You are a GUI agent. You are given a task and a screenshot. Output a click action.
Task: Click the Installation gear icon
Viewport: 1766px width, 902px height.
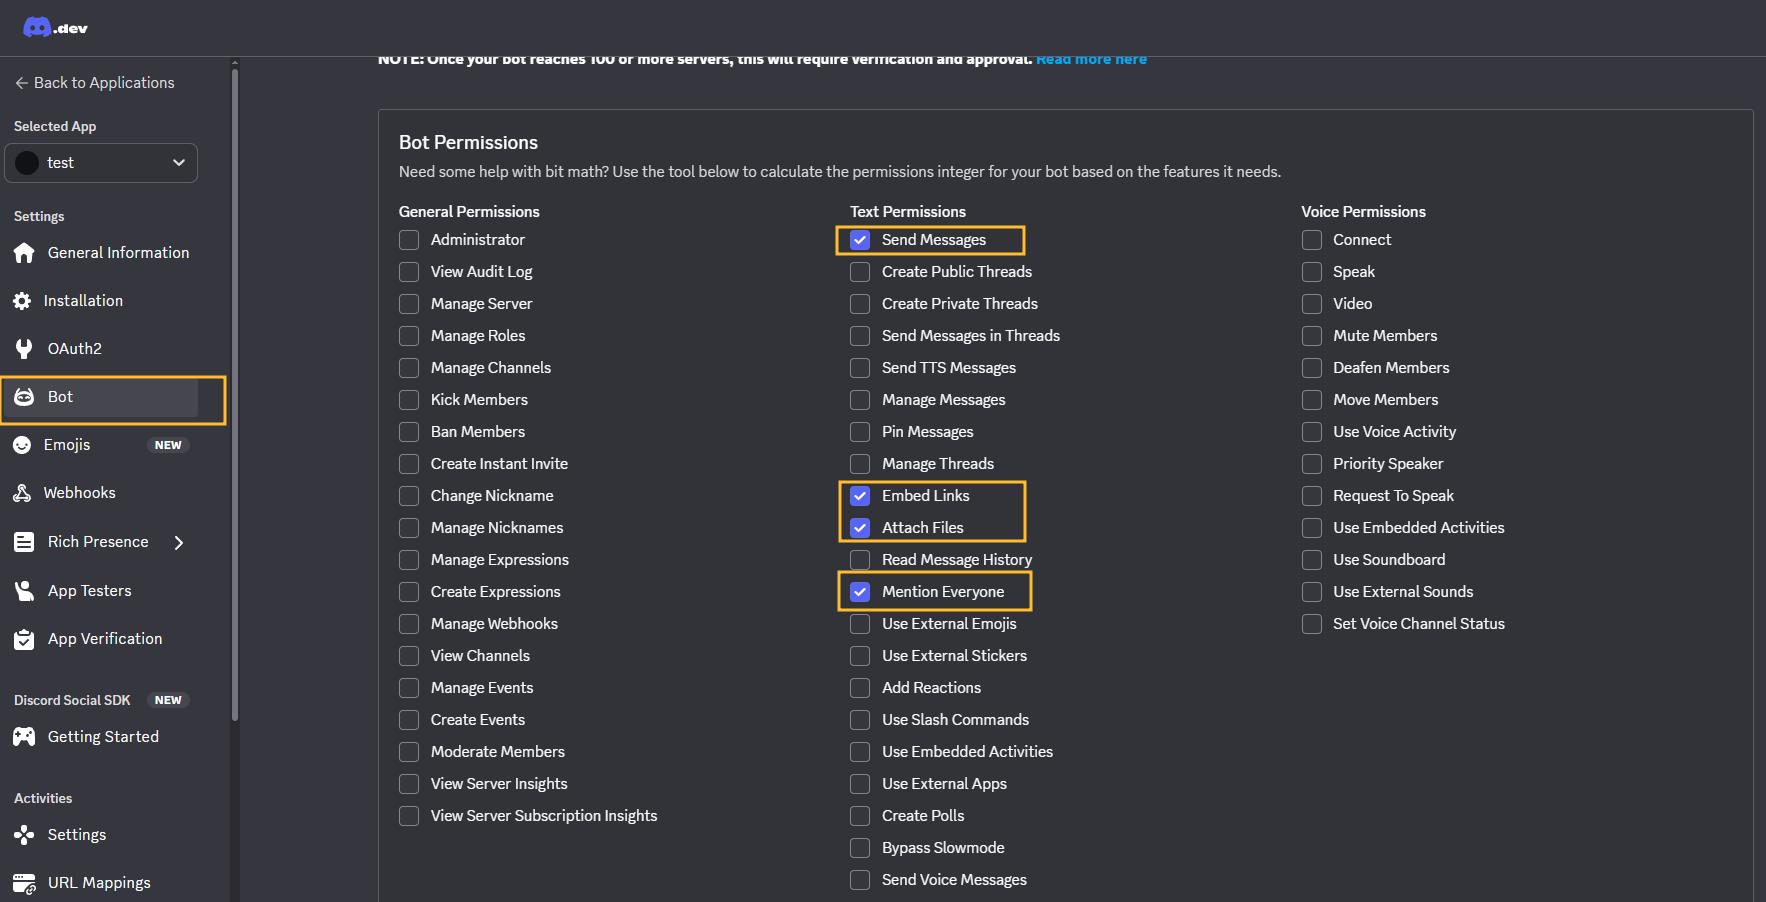click(x=22, y=301)
